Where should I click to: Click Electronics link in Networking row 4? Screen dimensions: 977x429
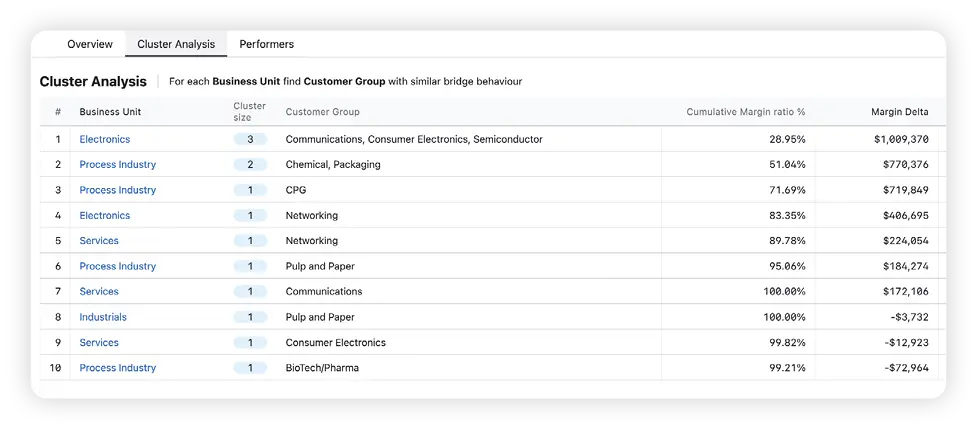click(x=104, y=215)
